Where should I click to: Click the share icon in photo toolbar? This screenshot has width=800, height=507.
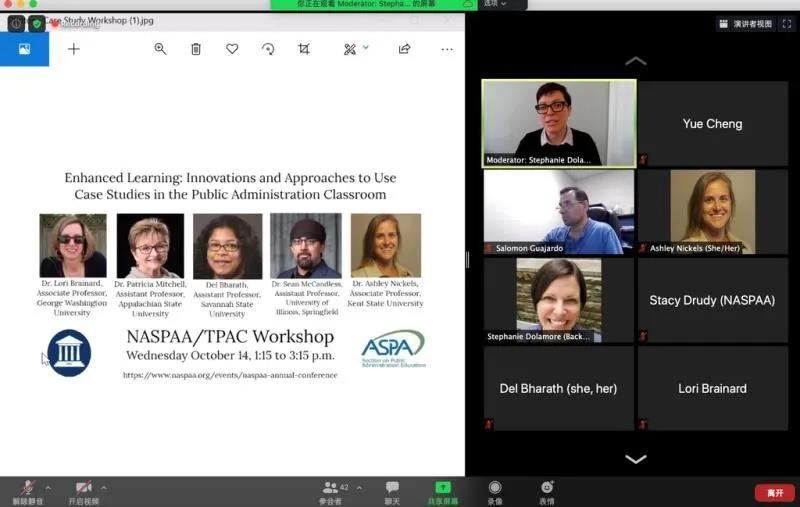[404, 49]
